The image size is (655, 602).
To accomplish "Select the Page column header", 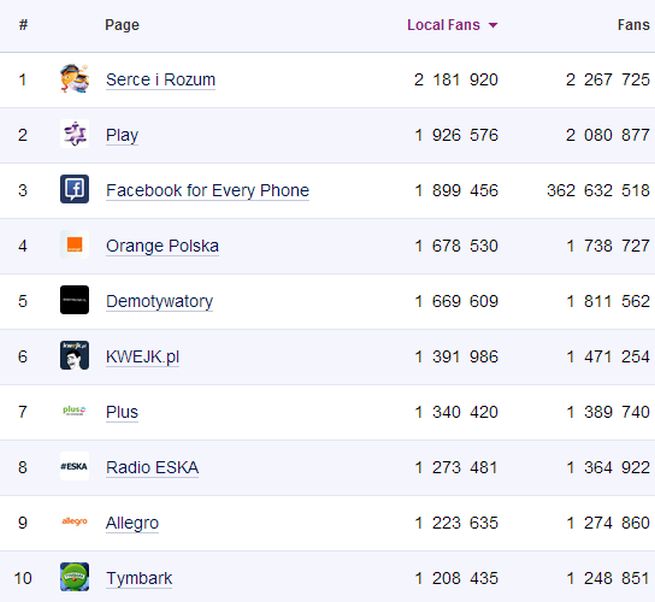I will [x=122, y=25].
